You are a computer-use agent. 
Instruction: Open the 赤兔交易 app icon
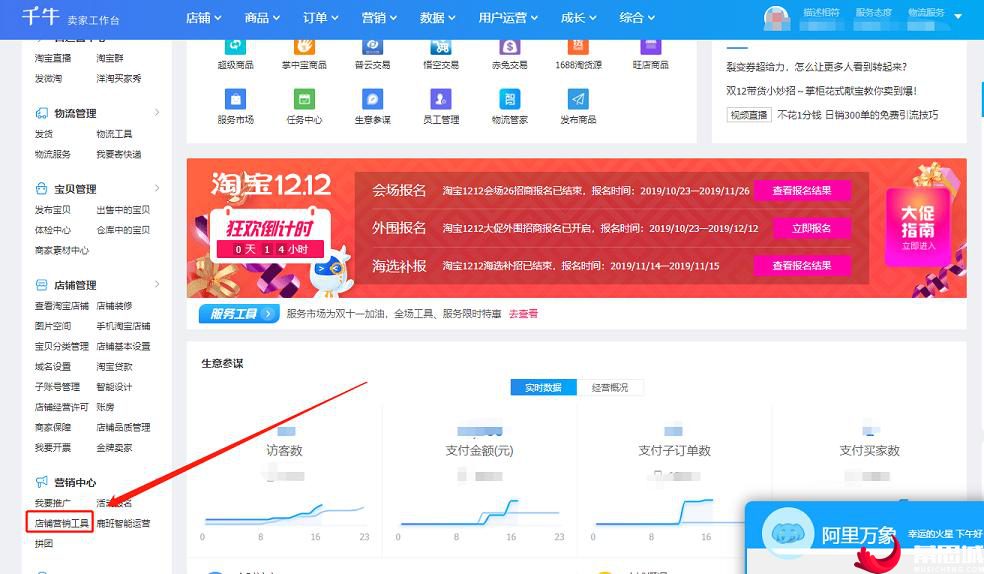point(510,47)
